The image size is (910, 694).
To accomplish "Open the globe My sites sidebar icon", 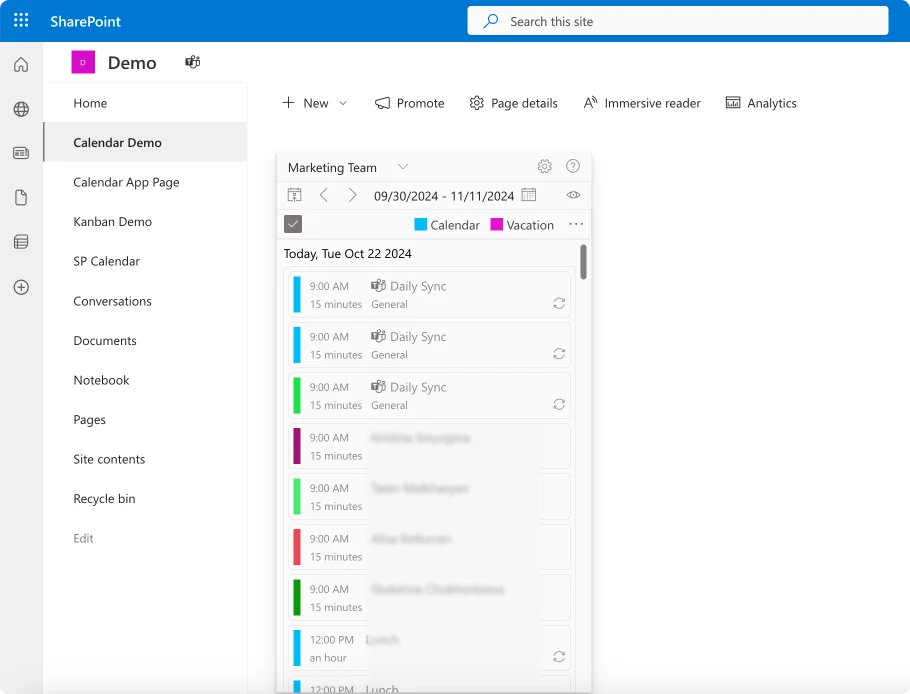I will tap(21, 109).
